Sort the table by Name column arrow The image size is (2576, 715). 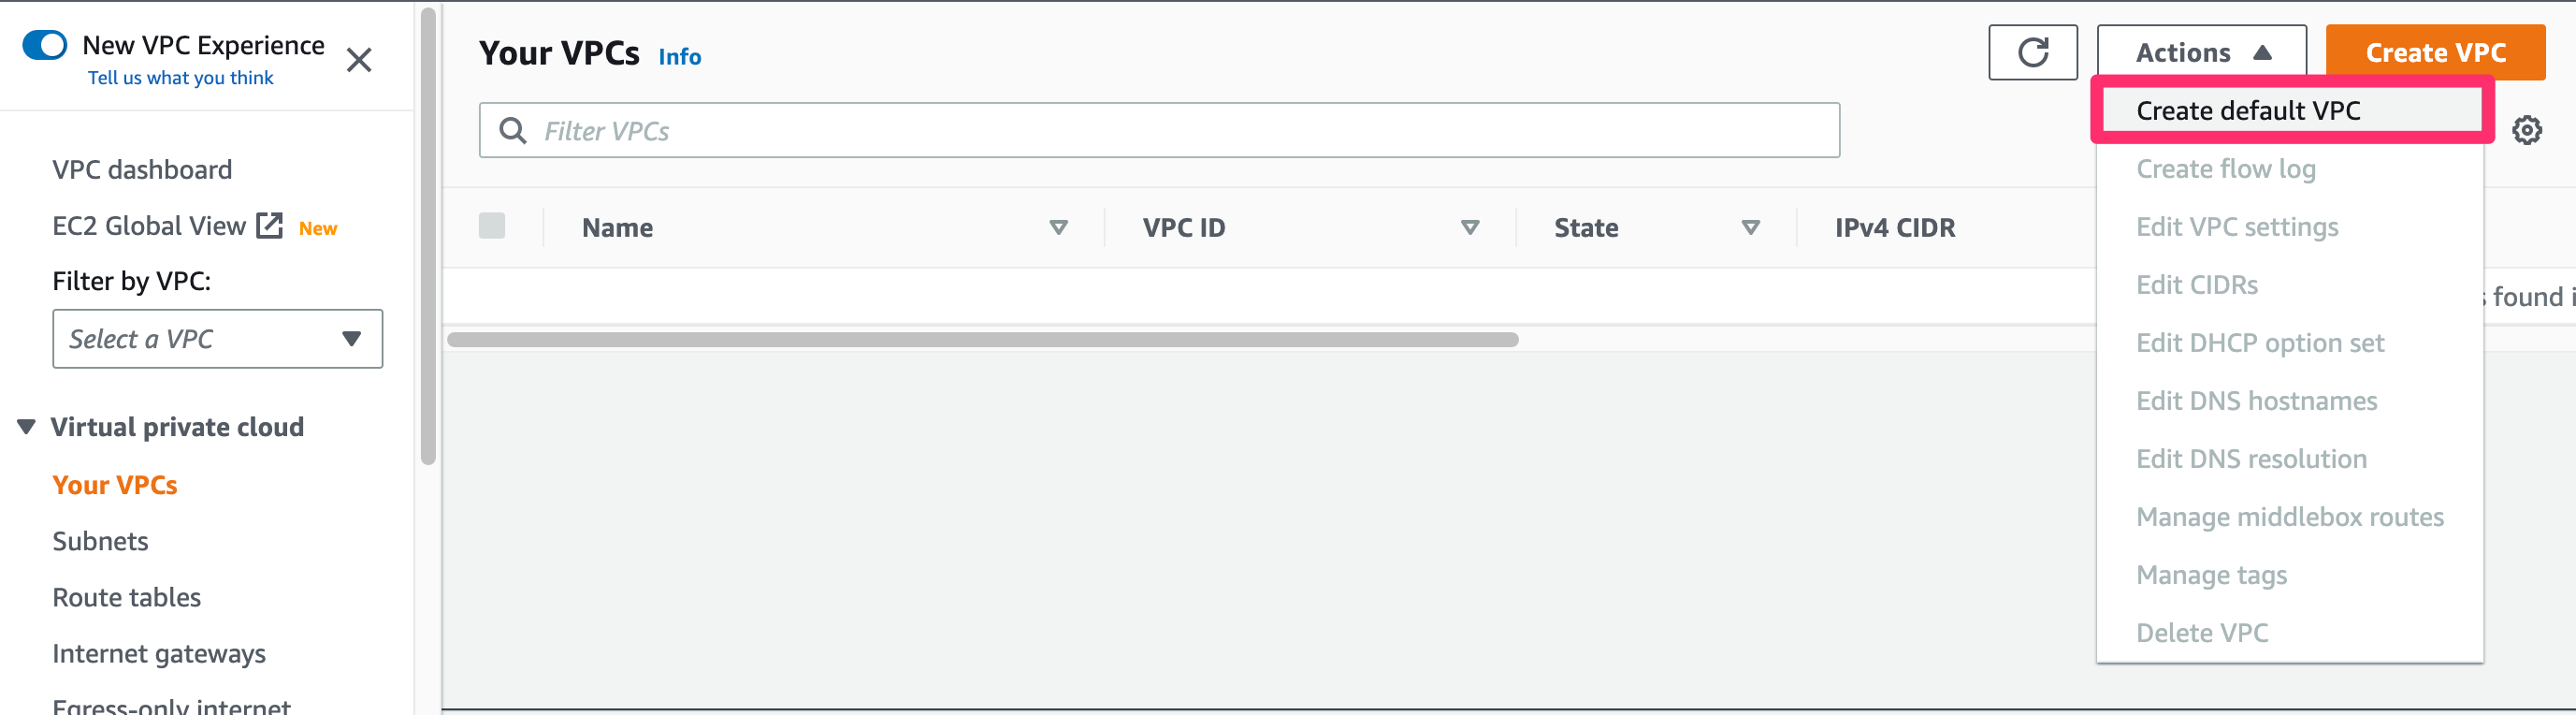point(1058,227)
